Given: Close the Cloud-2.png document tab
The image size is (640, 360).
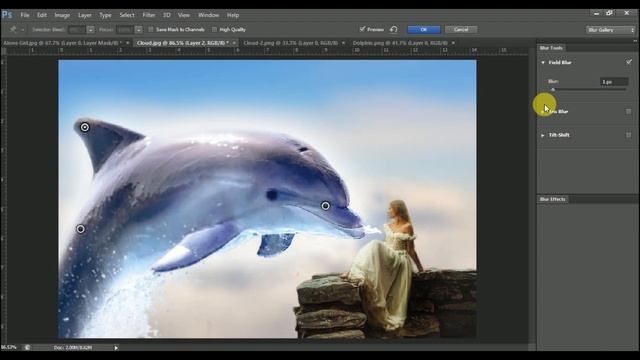Looking at the screenshot, I should pos(343,43).
